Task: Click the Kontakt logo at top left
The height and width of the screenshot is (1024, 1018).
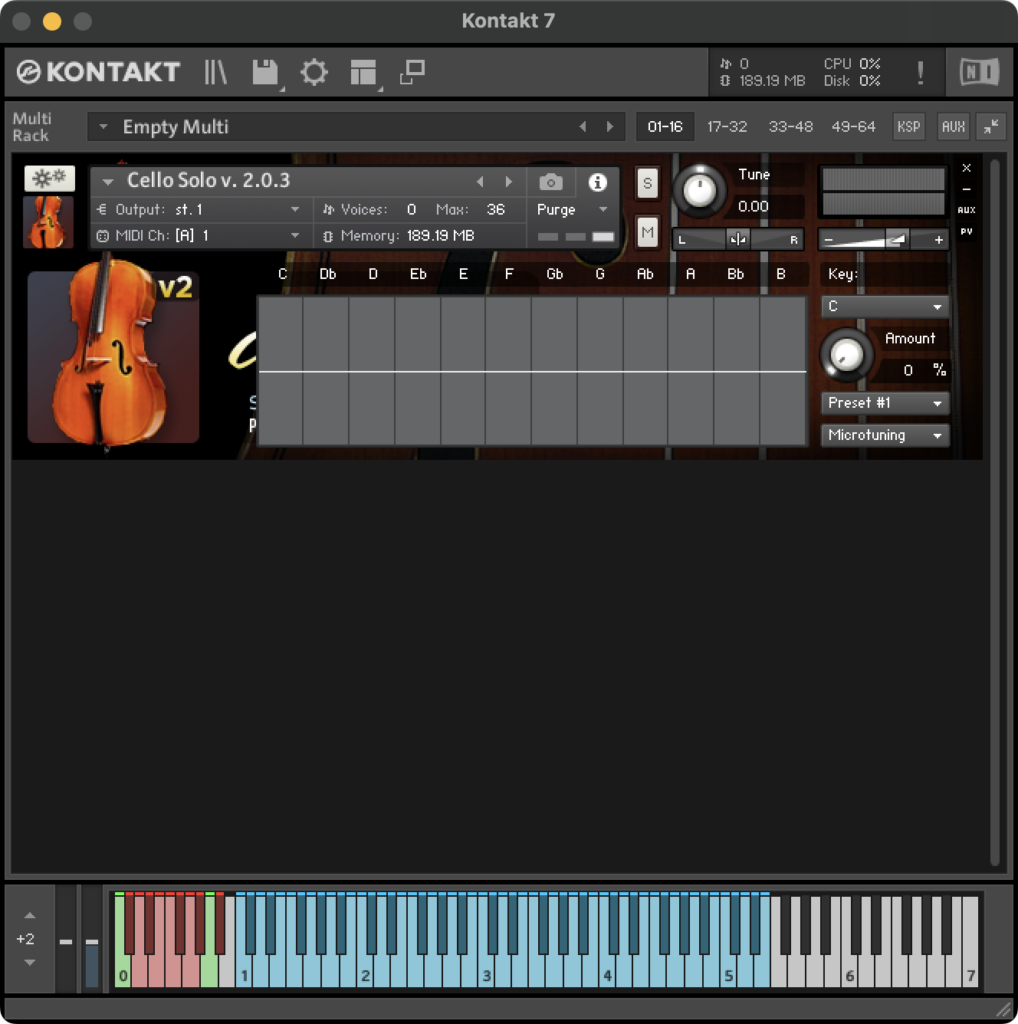Action: (x=98, y=72)
